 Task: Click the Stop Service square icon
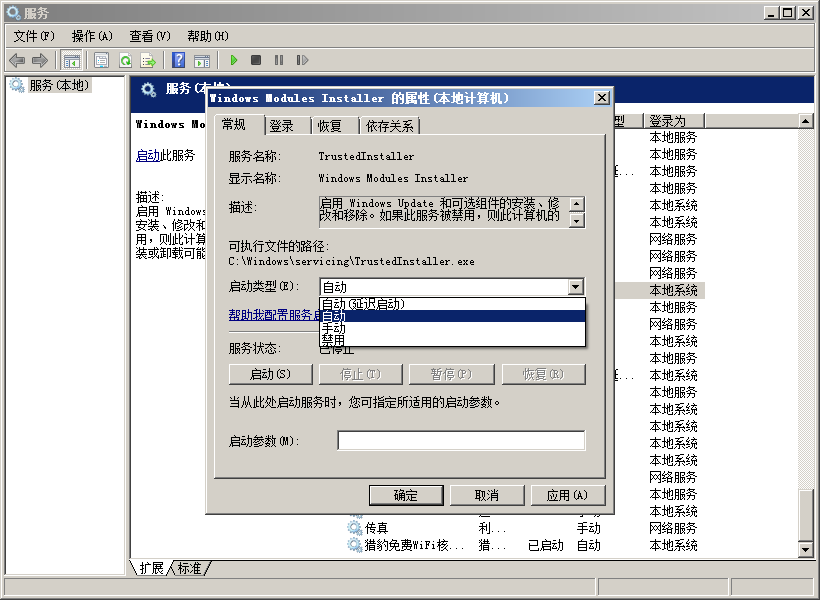point(256,60)
